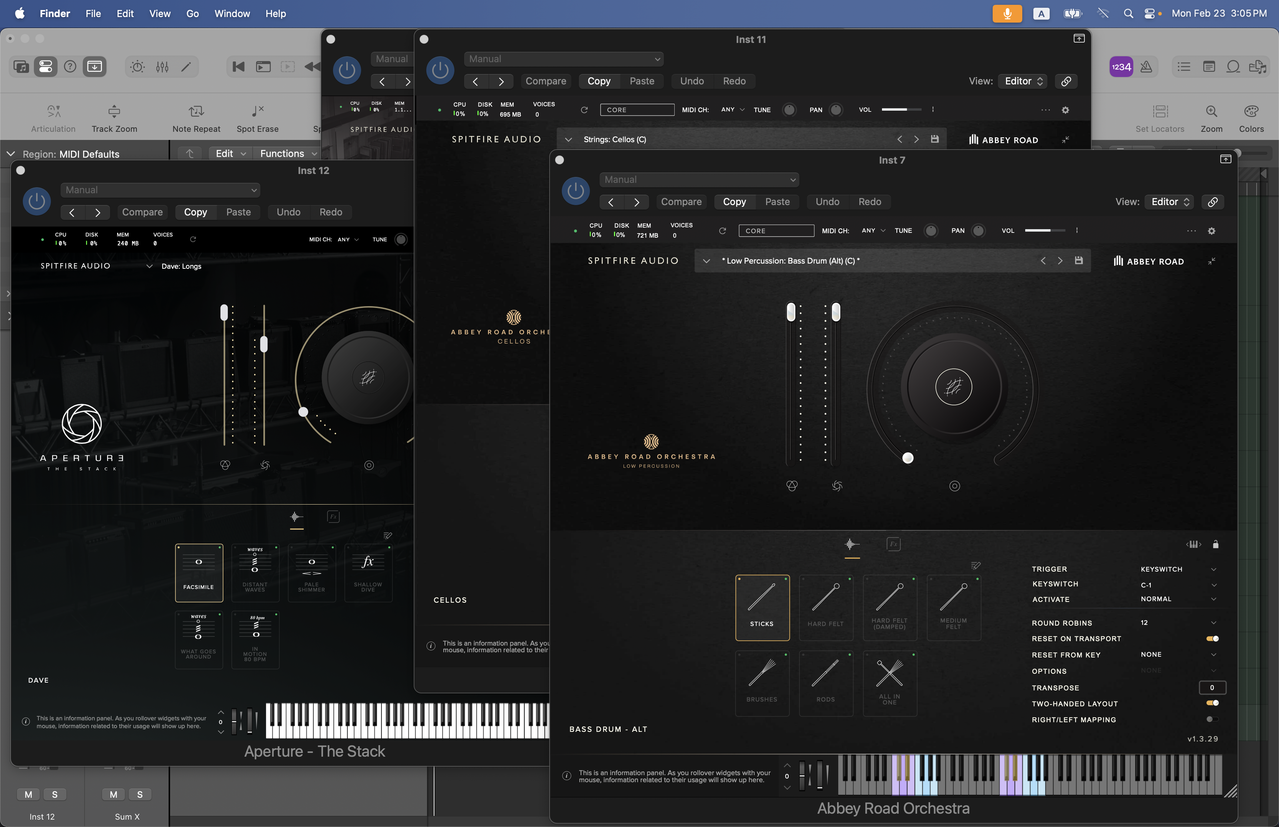Open the Round Robins dropdown
Image resolution: width=1279 pixels, height=827 pixels.
pyautogui.click(x=1178, y=623)
